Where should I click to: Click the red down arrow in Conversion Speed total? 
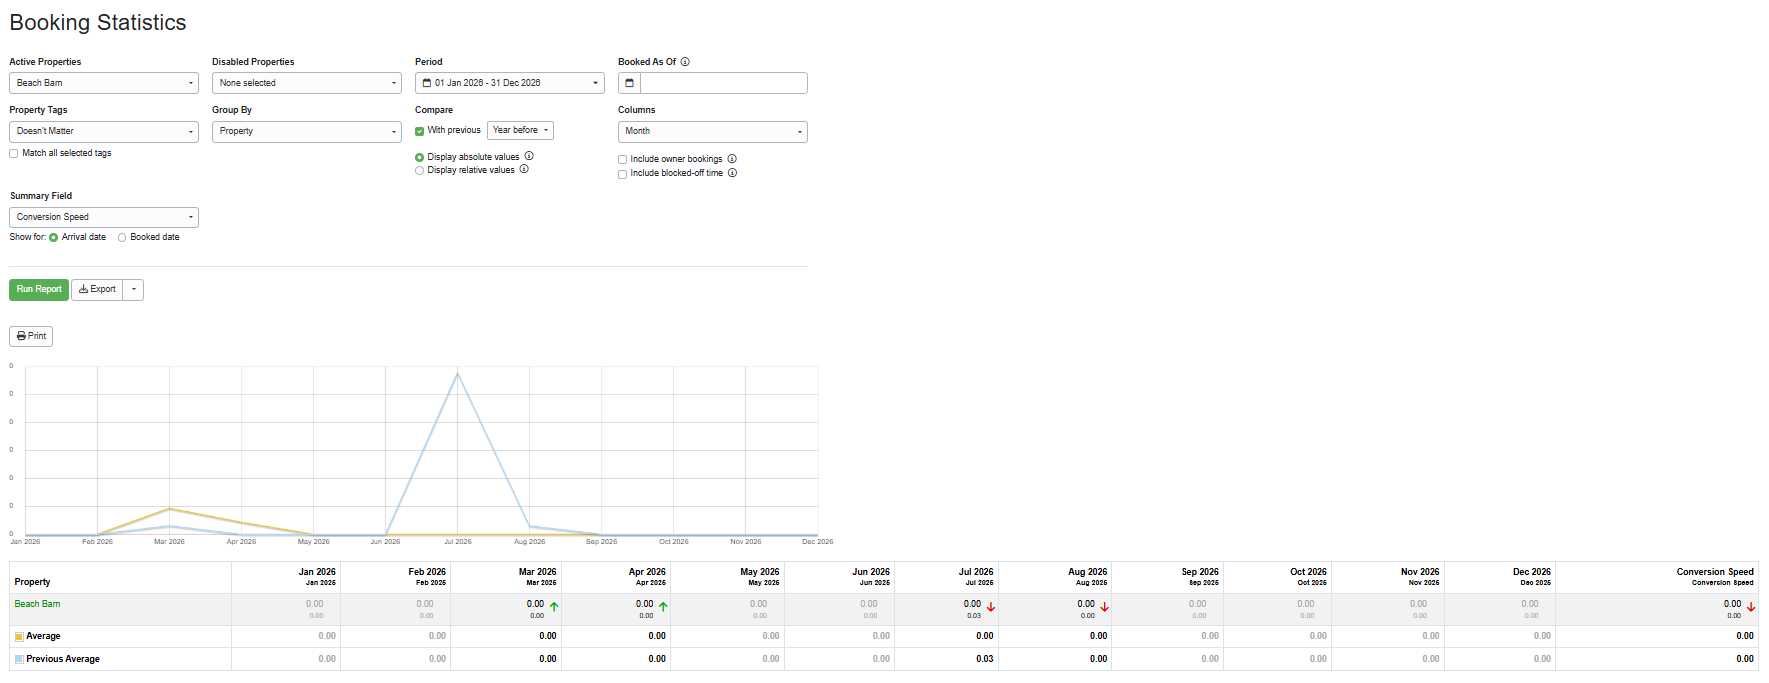[x=1751, y=606]
